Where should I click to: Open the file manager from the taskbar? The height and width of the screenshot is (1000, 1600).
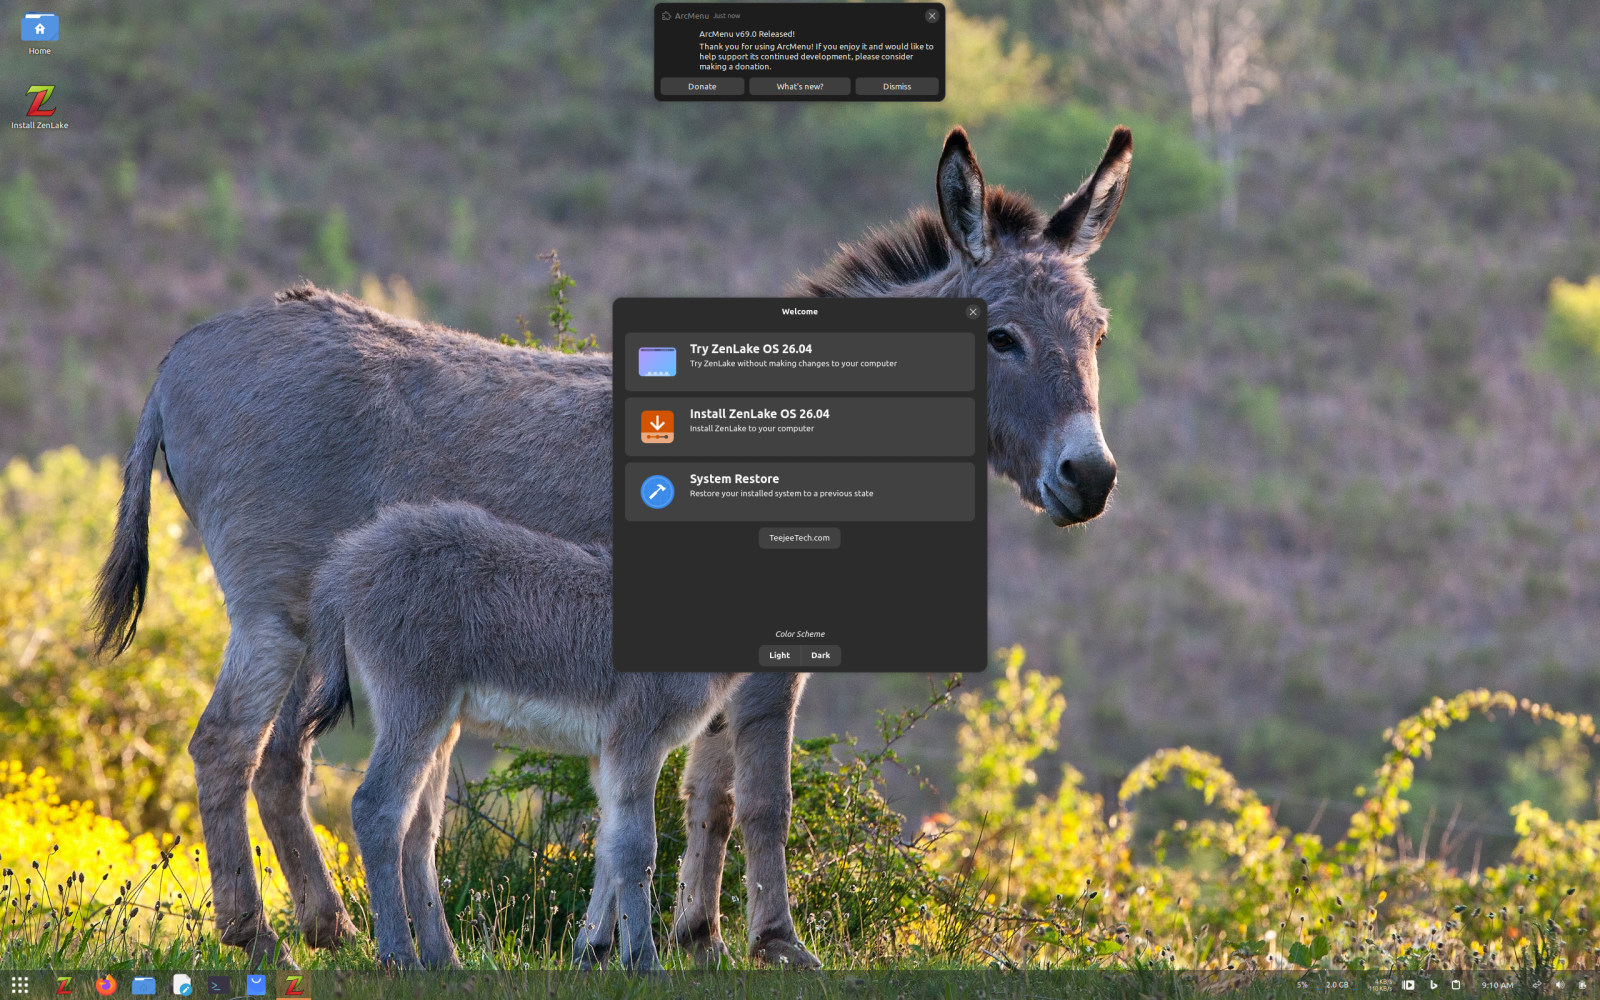tap(144, 985)
